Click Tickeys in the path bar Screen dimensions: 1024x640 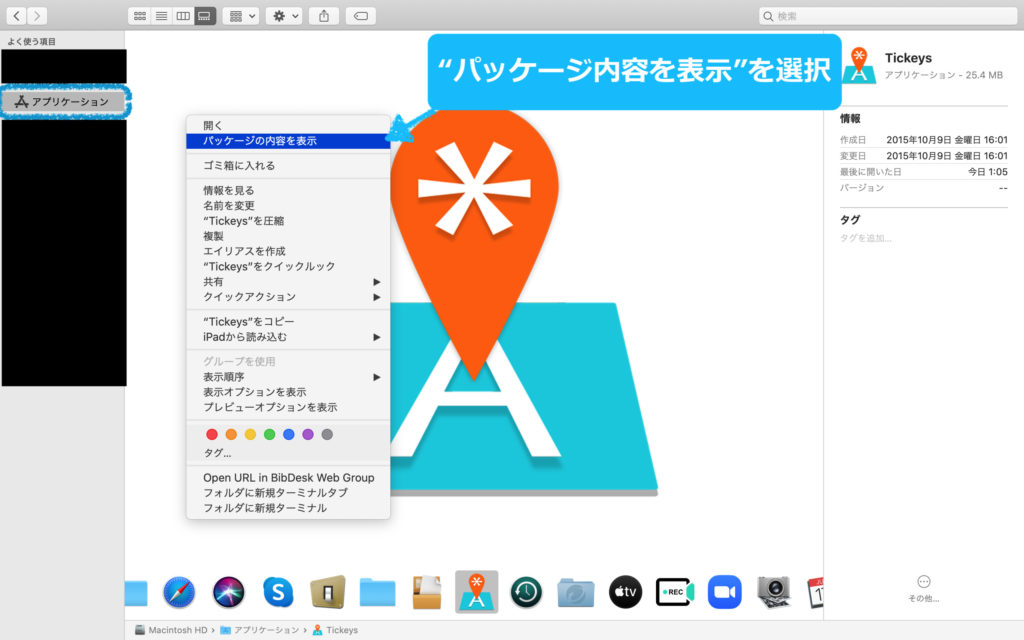coord(335,630)
